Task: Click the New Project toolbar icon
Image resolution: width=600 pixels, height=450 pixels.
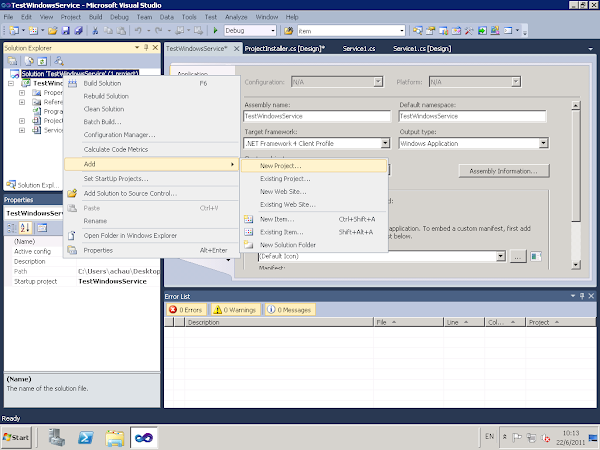Action: tap(14, 31)
